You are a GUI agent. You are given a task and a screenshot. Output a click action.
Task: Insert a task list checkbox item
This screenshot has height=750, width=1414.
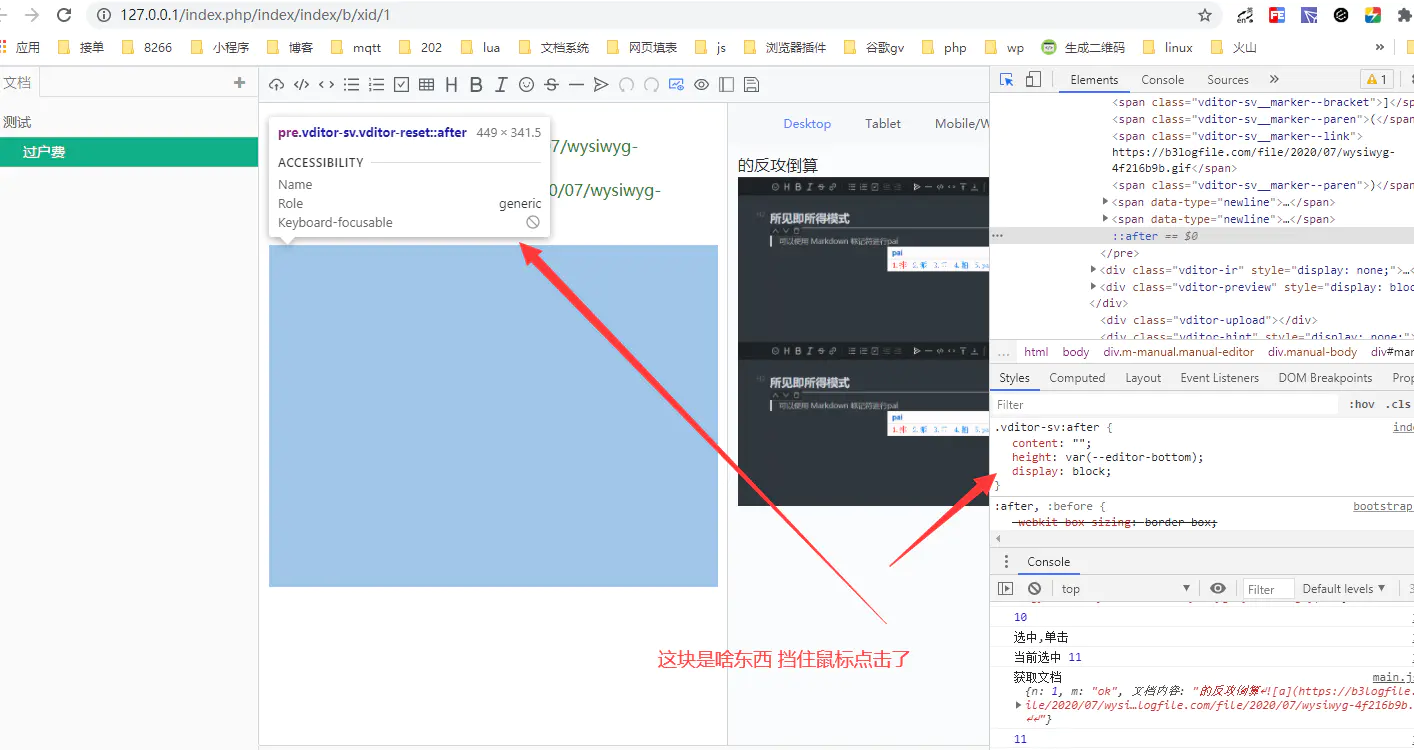coord(402,85)
